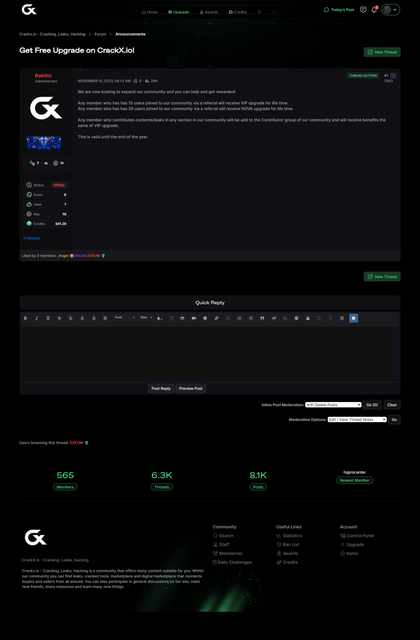Open the Moderation Options dropdown
This screenshot has height=640, width=420.
357,419
